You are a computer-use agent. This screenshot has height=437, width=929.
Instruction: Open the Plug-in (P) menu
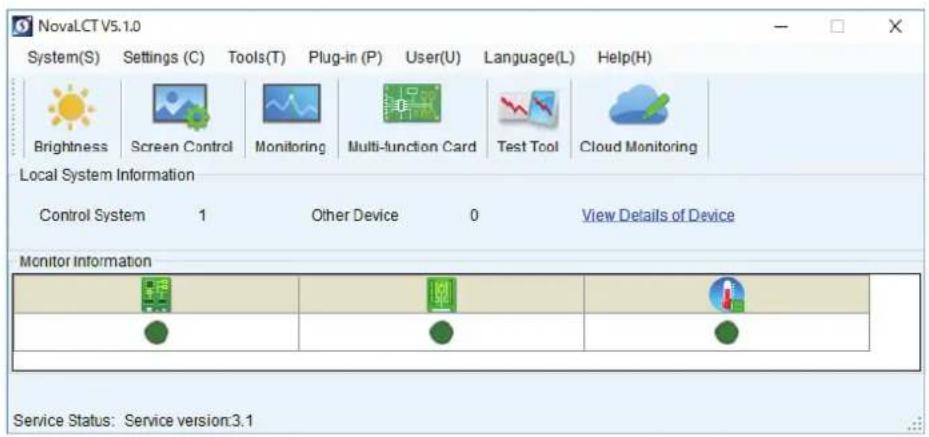point(345,58)
